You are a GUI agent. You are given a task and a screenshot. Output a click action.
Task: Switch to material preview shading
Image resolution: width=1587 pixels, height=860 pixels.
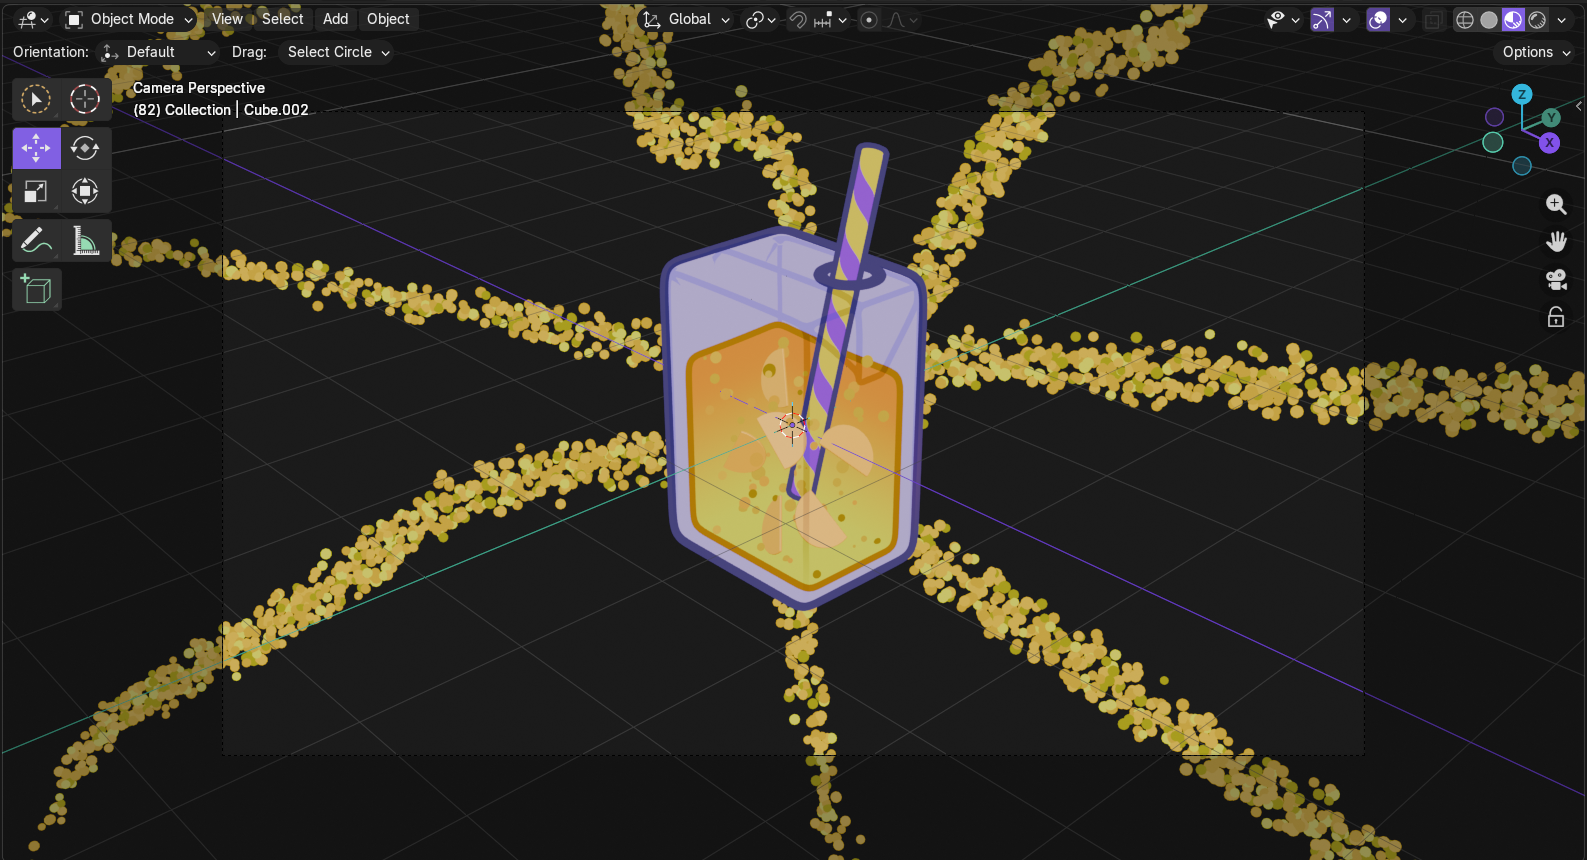click(x=1513, y=20)
